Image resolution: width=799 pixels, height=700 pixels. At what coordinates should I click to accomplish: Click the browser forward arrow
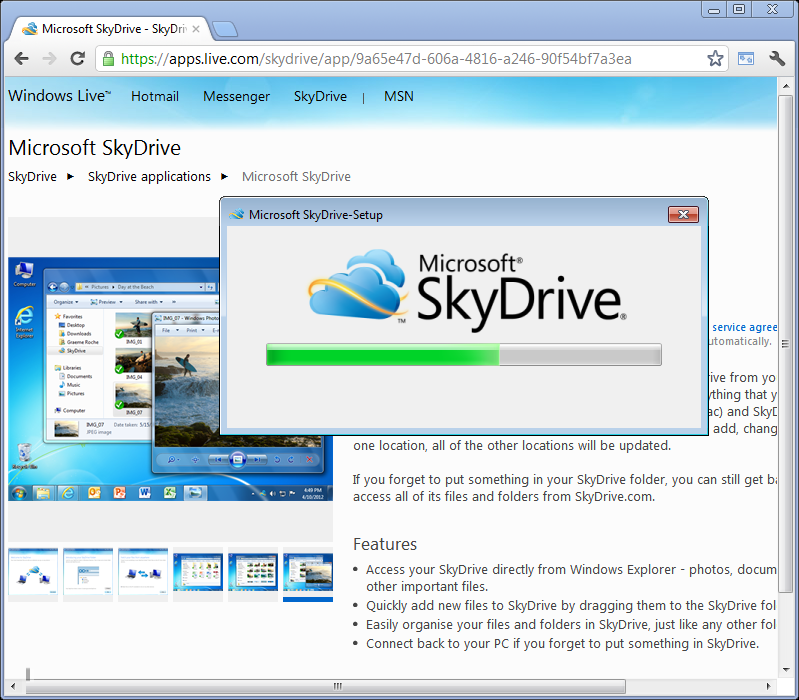[x=49, y=59]
